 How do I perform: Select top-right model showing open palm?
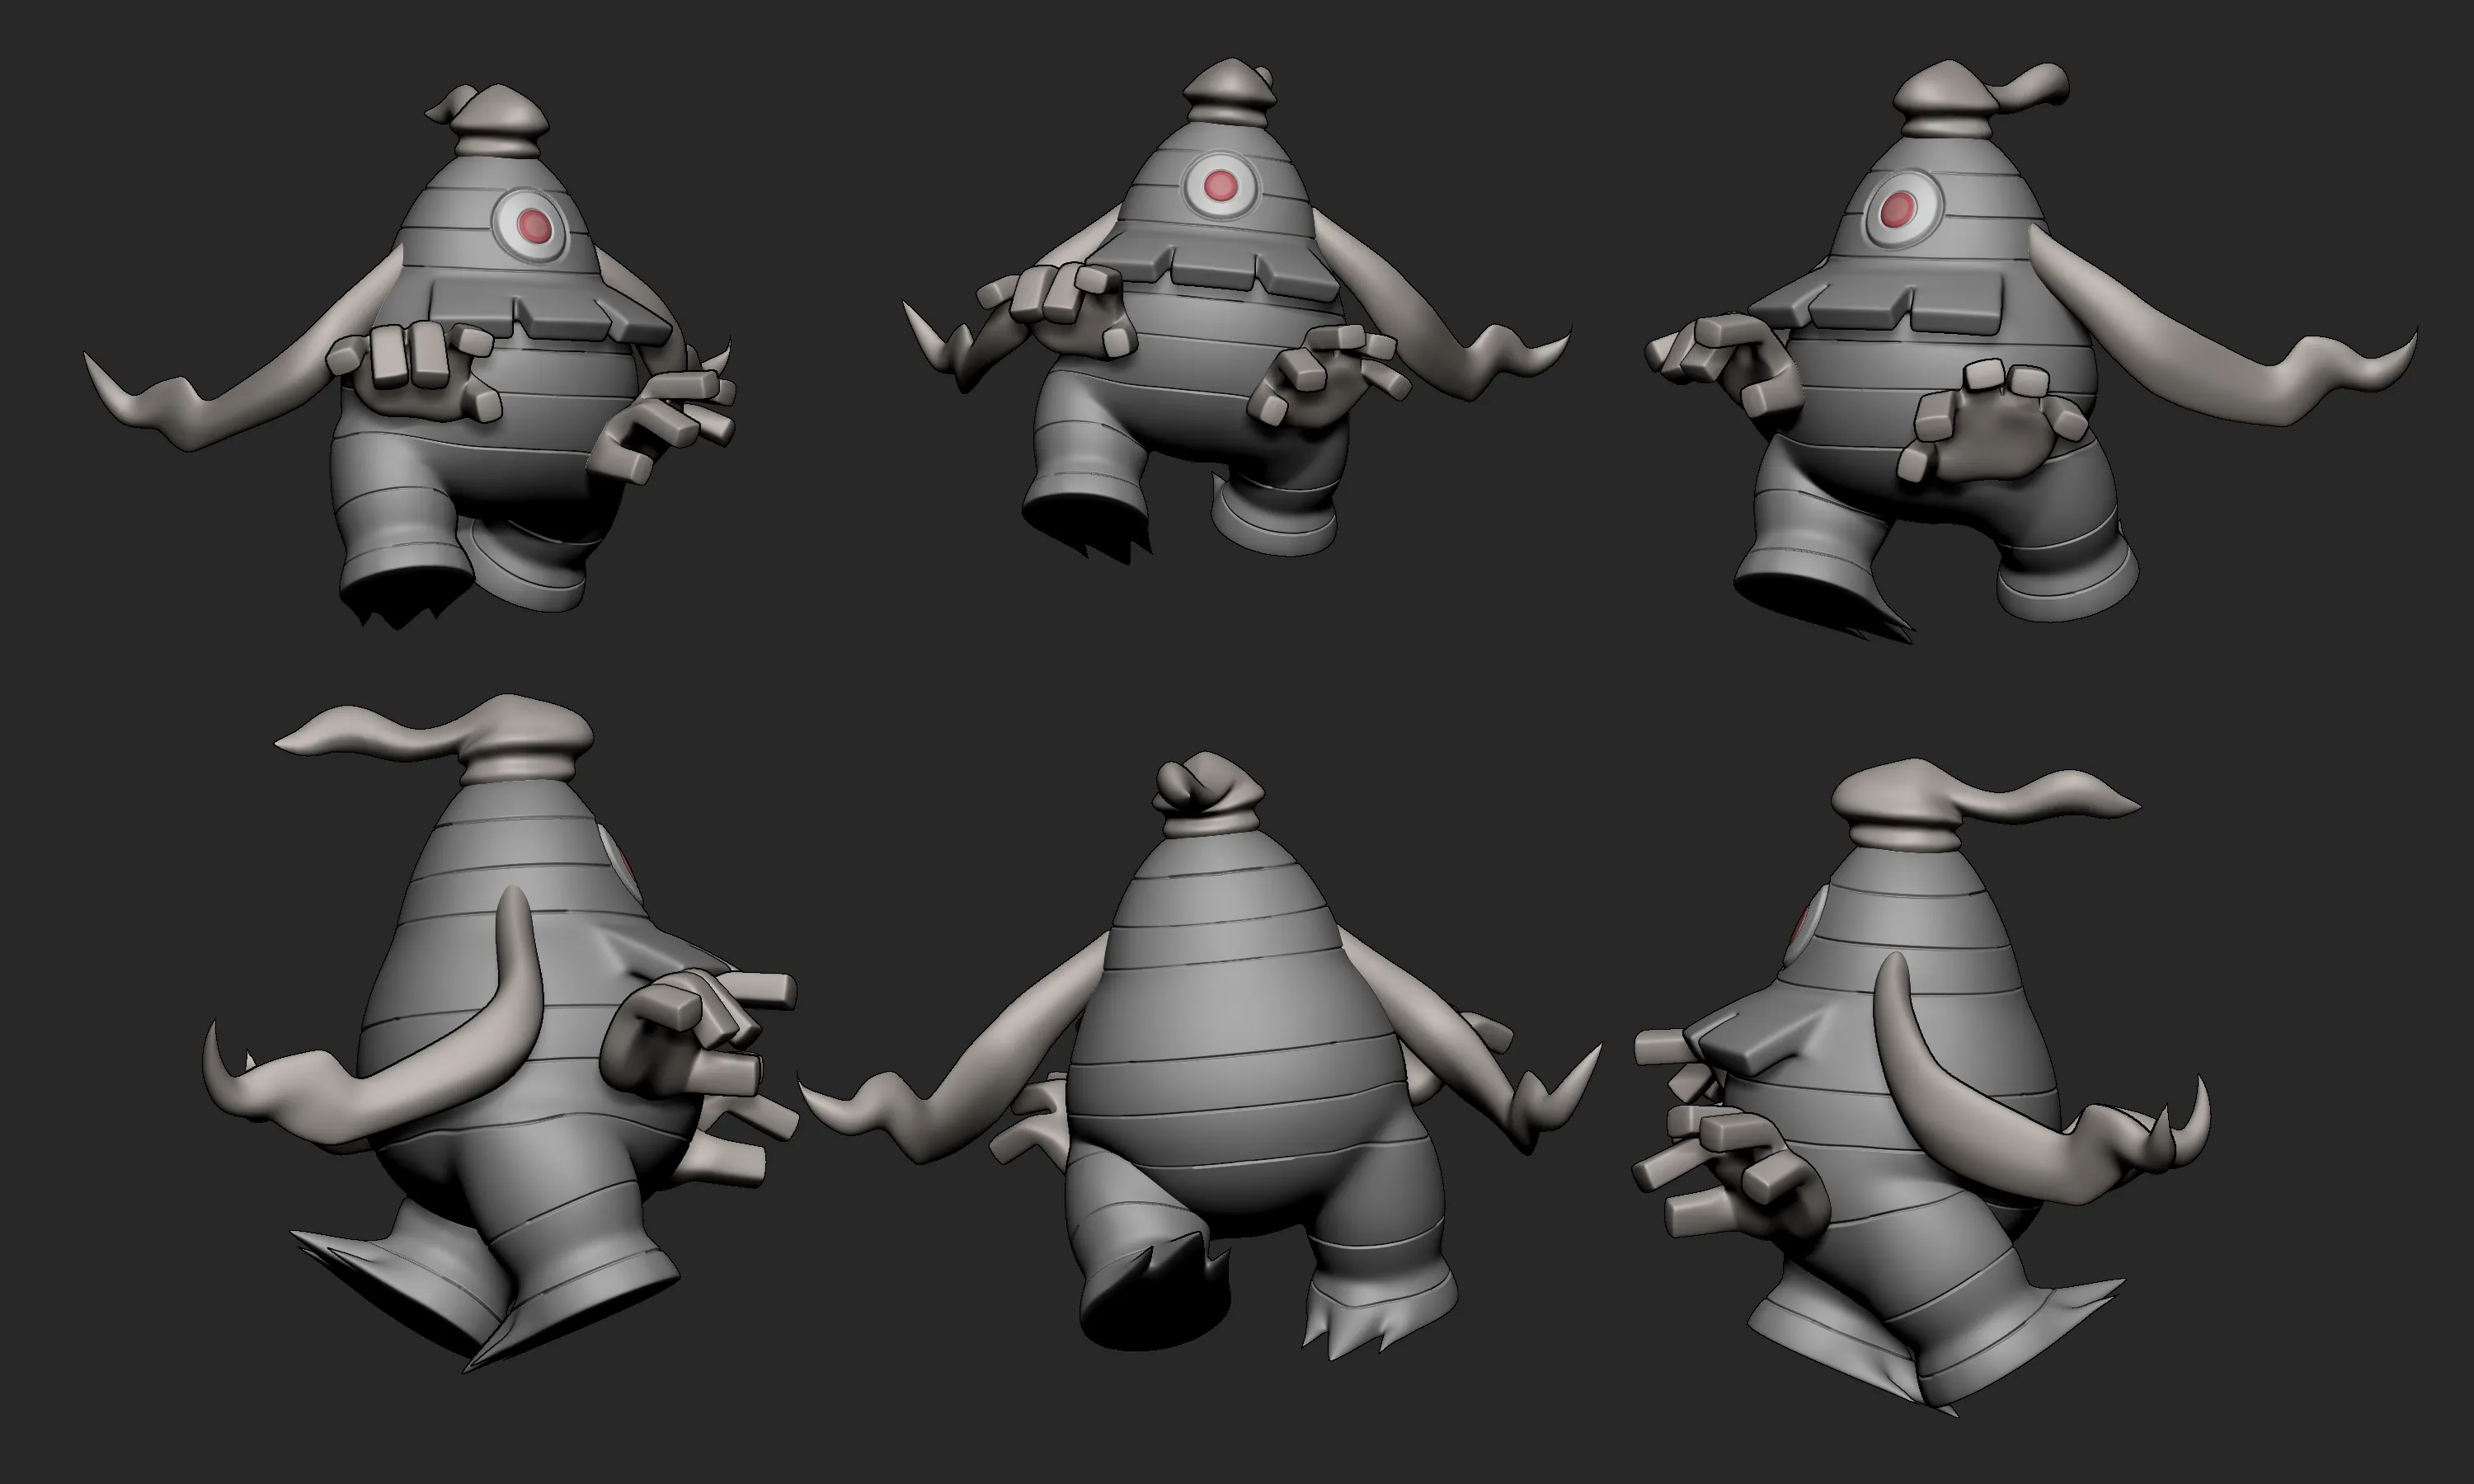point(2030,350)
